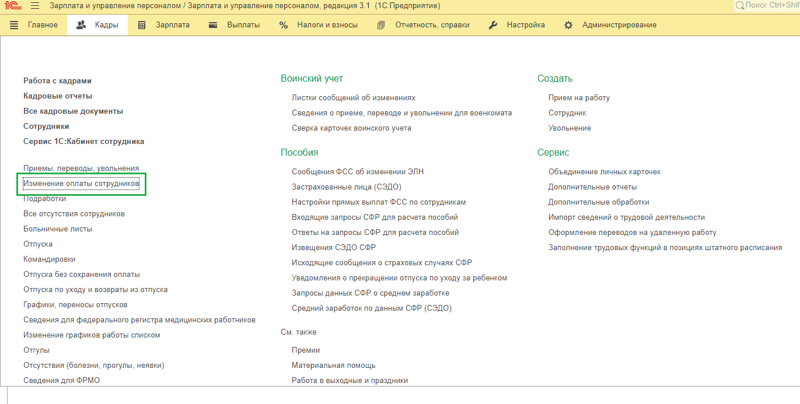Click the Настройка wrench icon
800x404 pixels.
493,25
